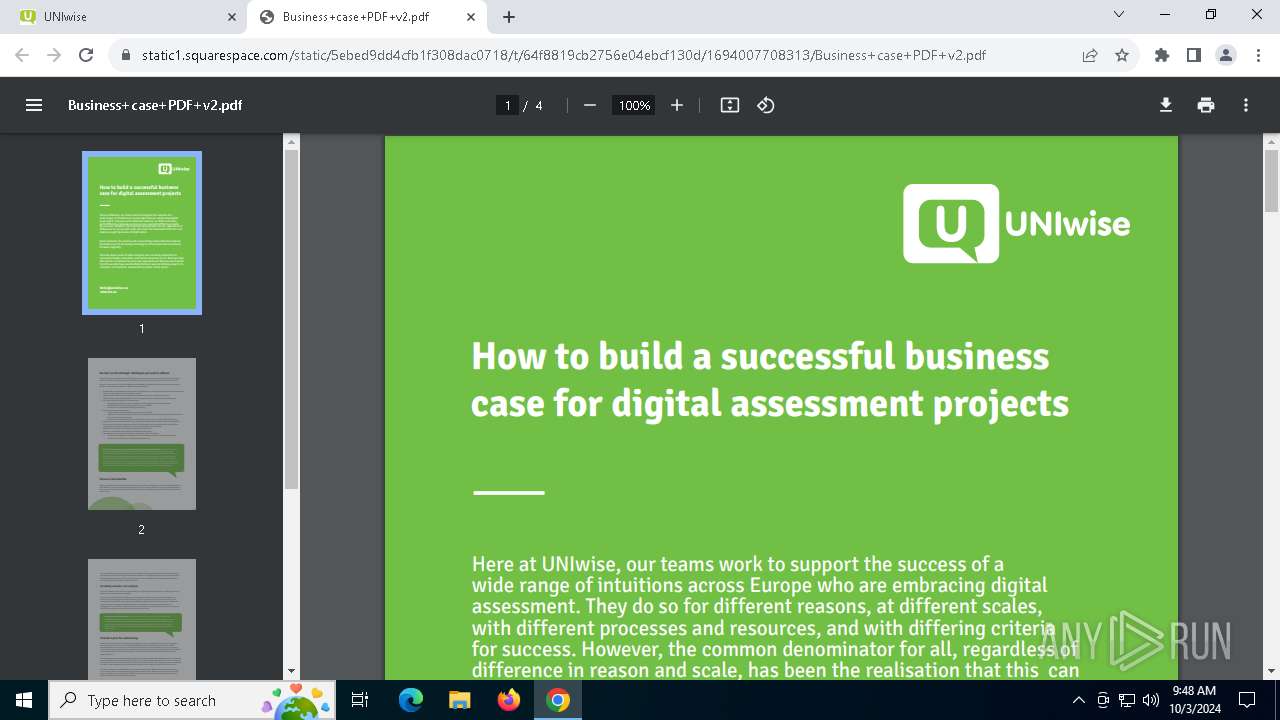Zoom out of the PDF document

coord(590,105)
